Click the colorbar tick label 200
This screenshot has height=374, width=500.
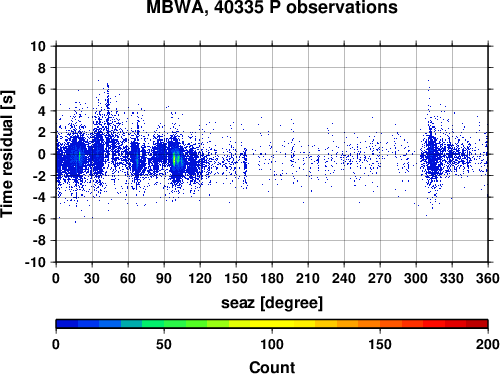click(488, 344)
